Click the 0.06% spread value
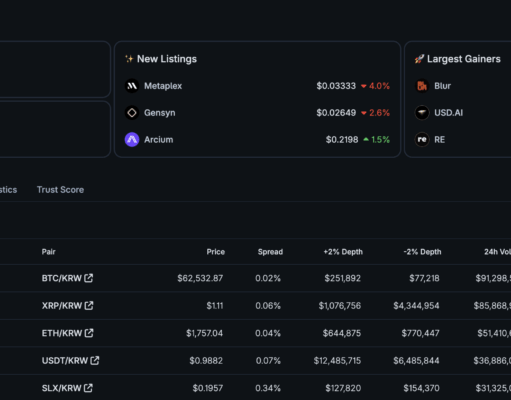The height and width of the screenshot is (400, 511). (268, 306)
